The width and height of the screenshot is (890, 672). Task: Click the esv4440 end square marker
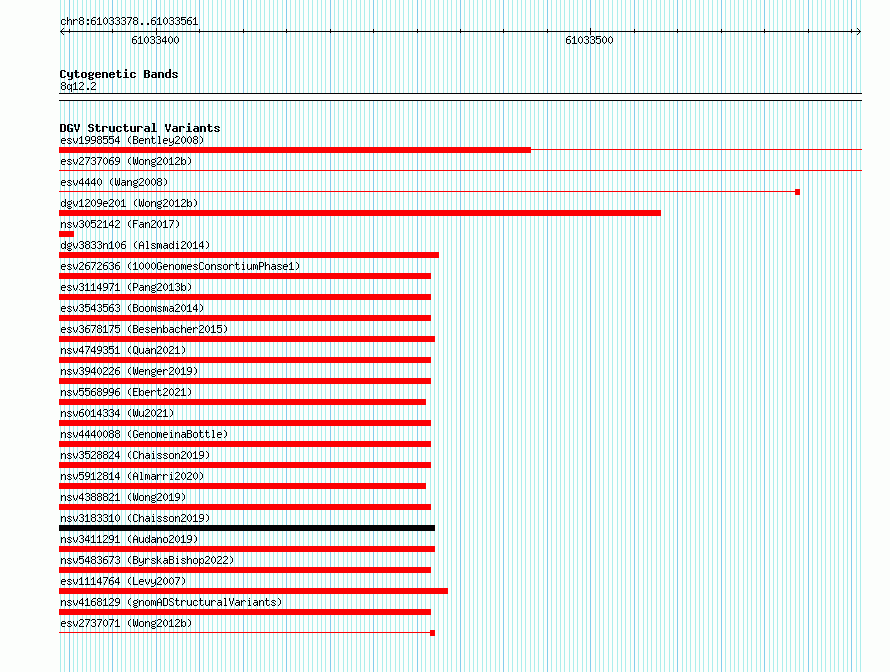pos(797,192)
